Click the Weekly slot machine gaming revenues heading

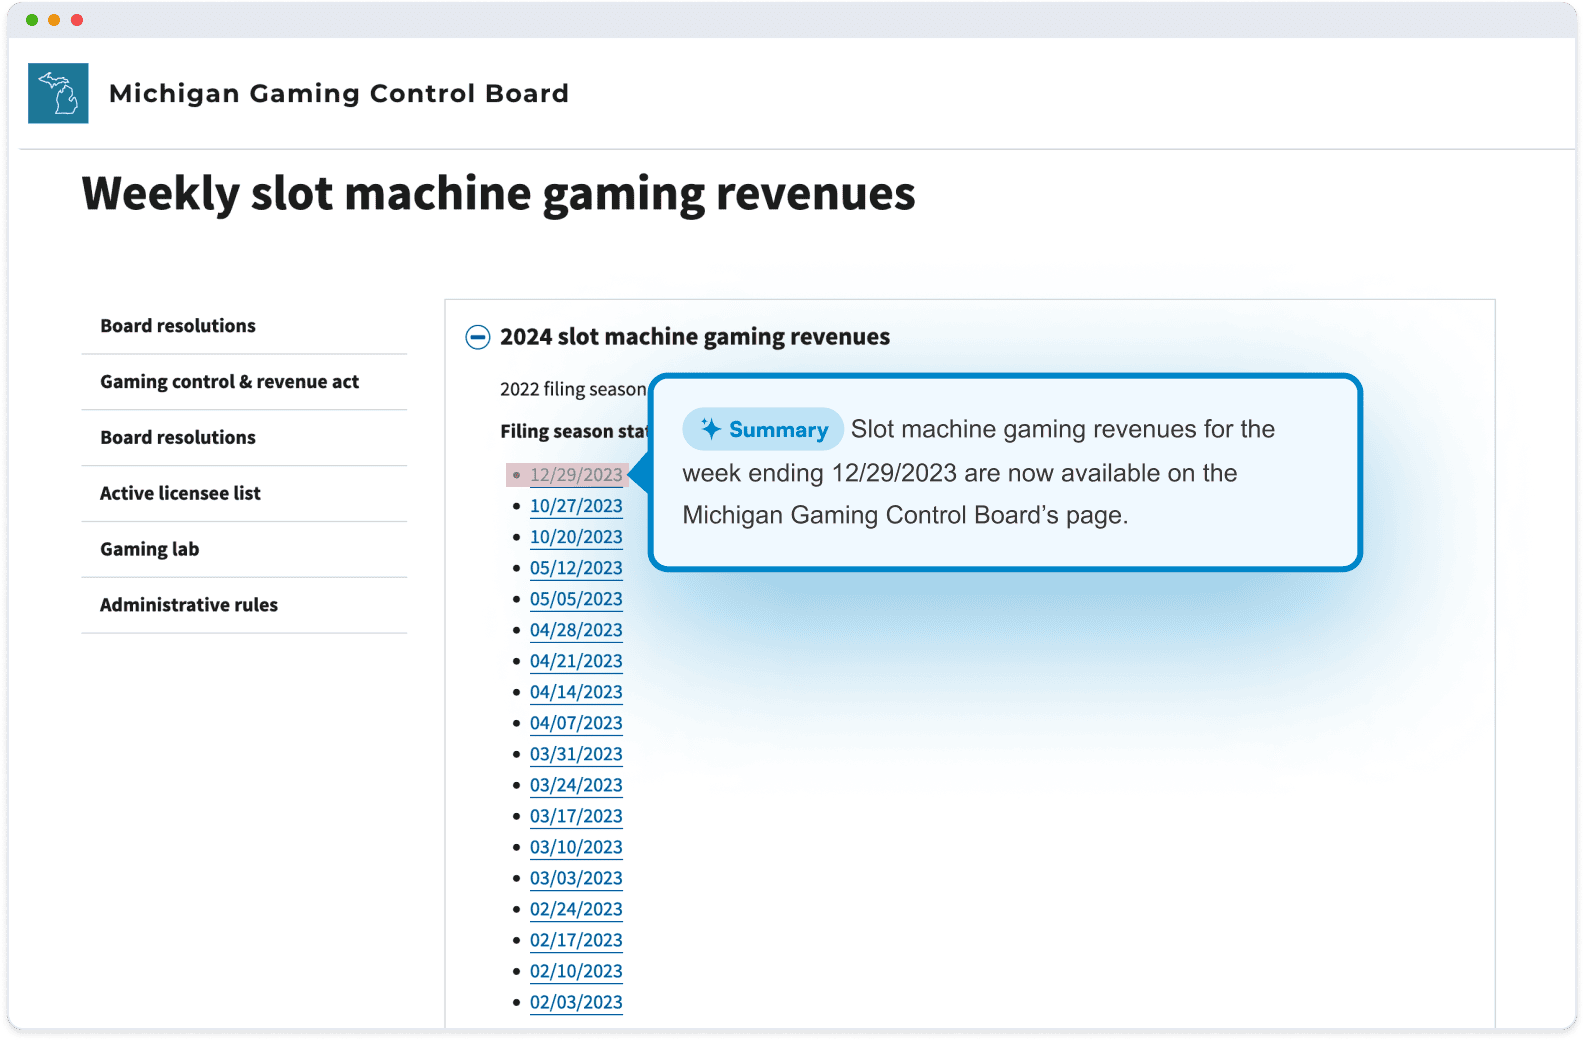(498, 194)
